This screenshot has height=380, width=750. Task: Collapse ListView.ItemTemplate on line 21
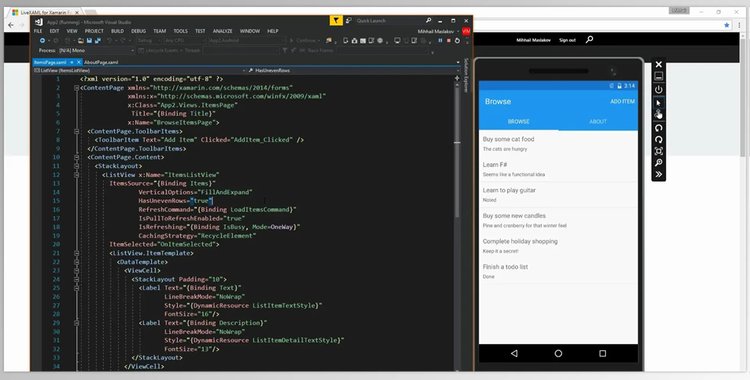tap(77, 253)
